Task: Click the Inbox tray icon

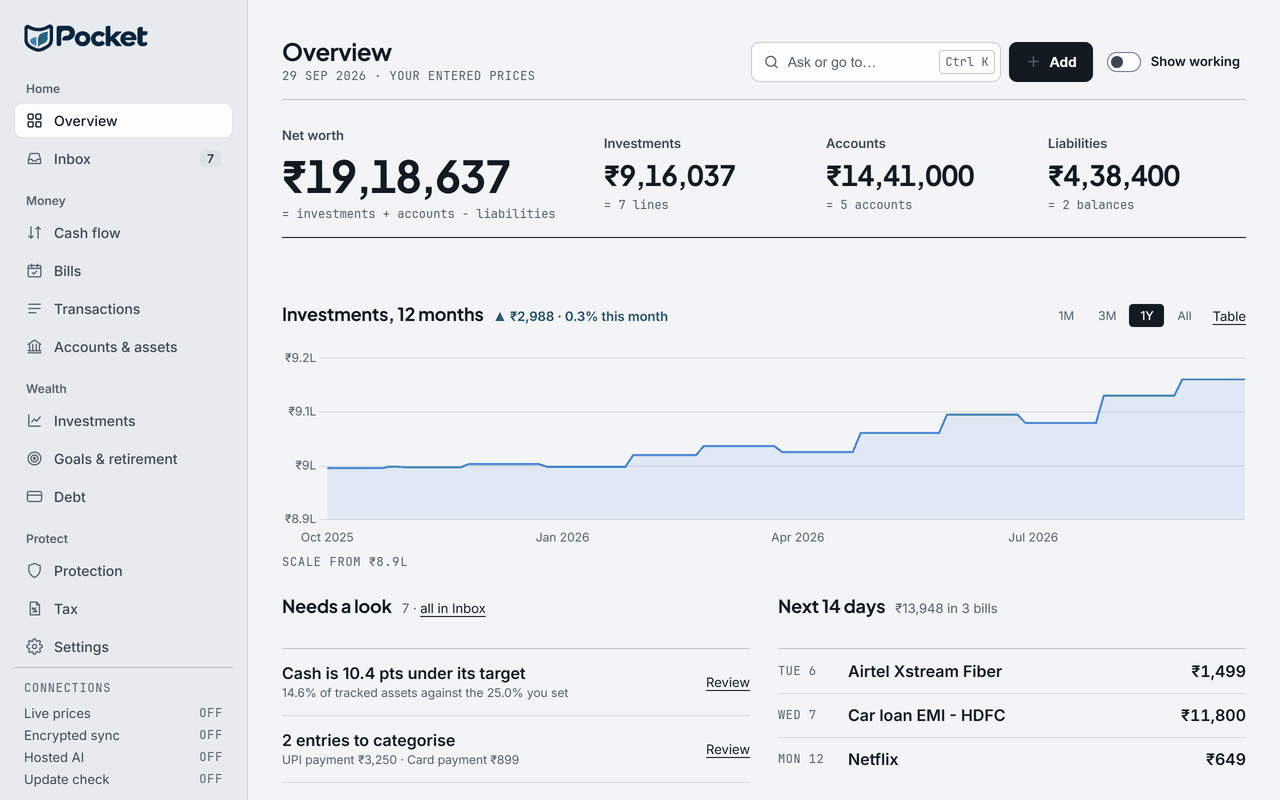Action: (35, 159)
